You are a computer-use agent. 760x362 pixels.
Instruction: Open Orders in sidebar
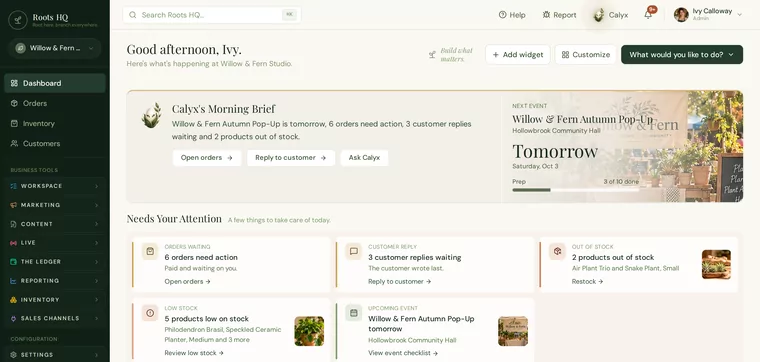(55, 103)
